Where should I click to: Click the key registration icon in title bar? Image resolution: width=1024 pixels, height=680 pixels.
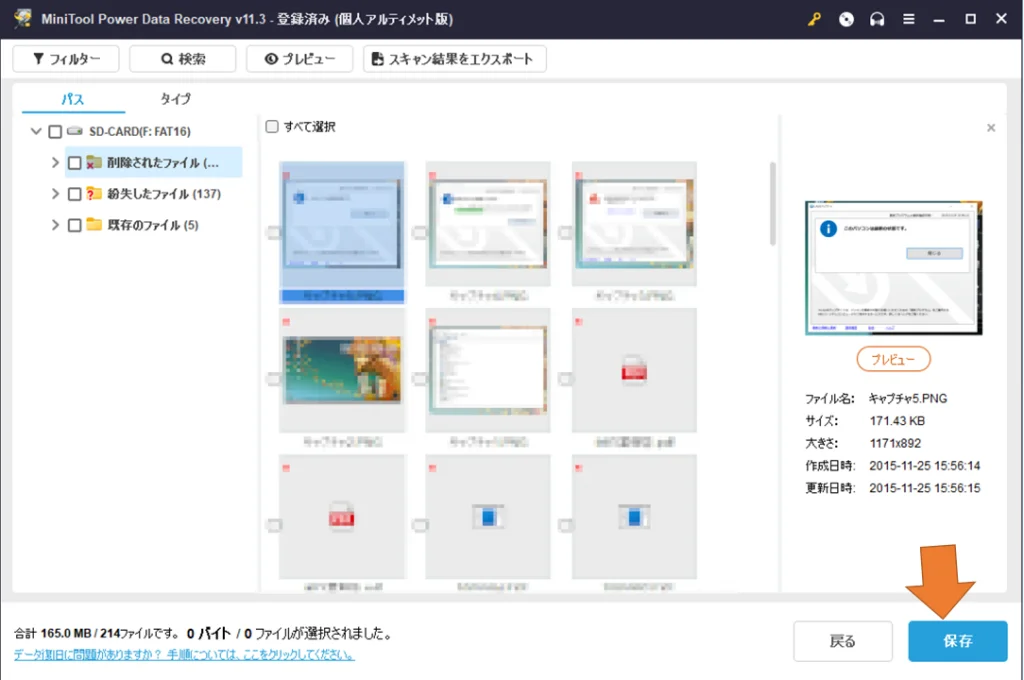[815, 19]
